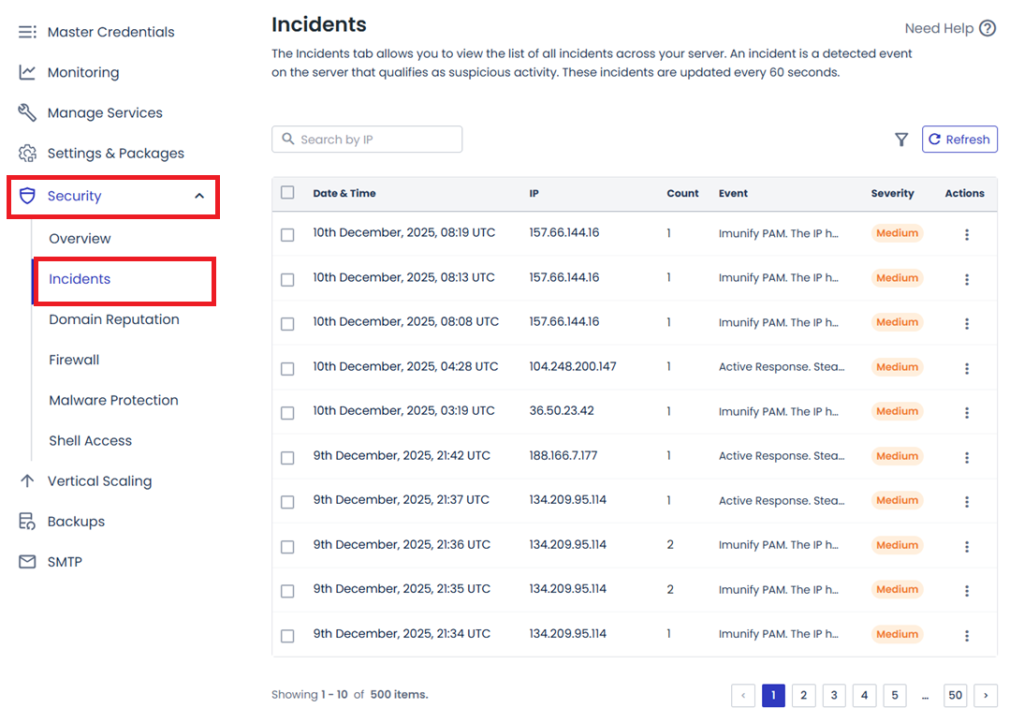The width and height of the screenshot is (1024, 723).
Task: Click IP 104.248.200.147 cell
Action: [573, 366]
